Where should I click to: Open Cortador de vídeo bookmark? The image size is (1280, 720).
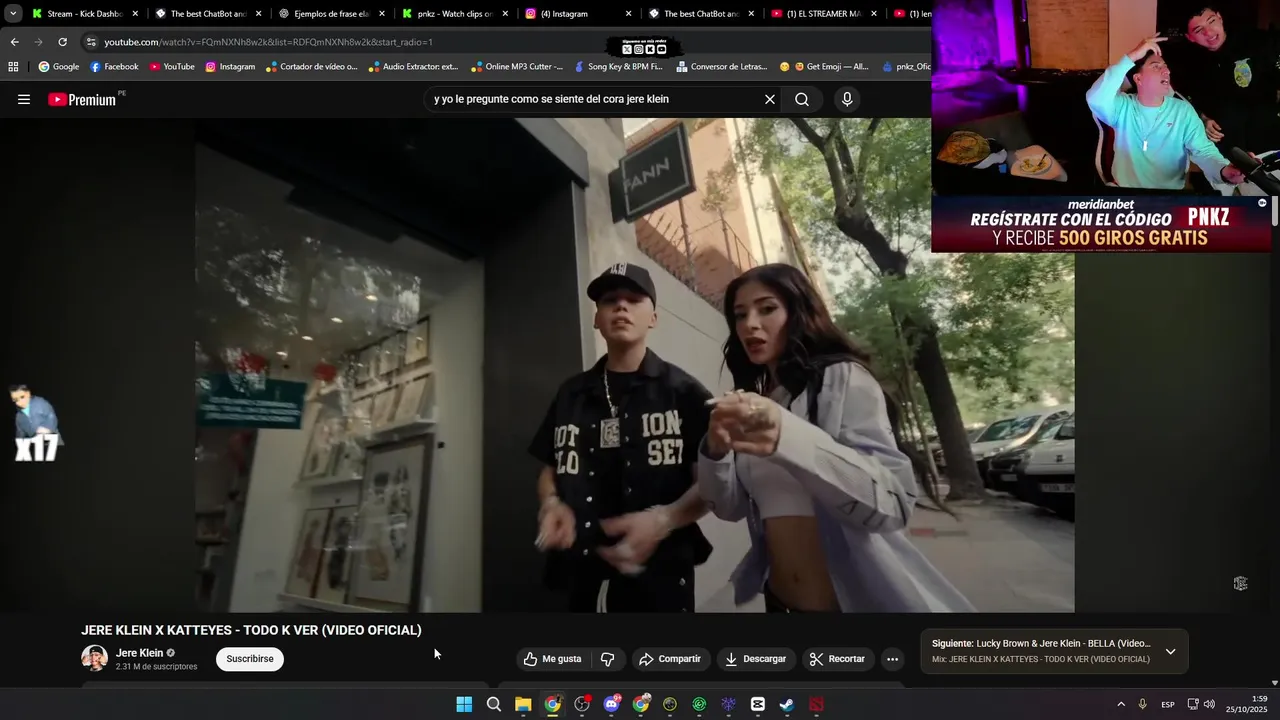pyautogui.click(x=311, y=67)
